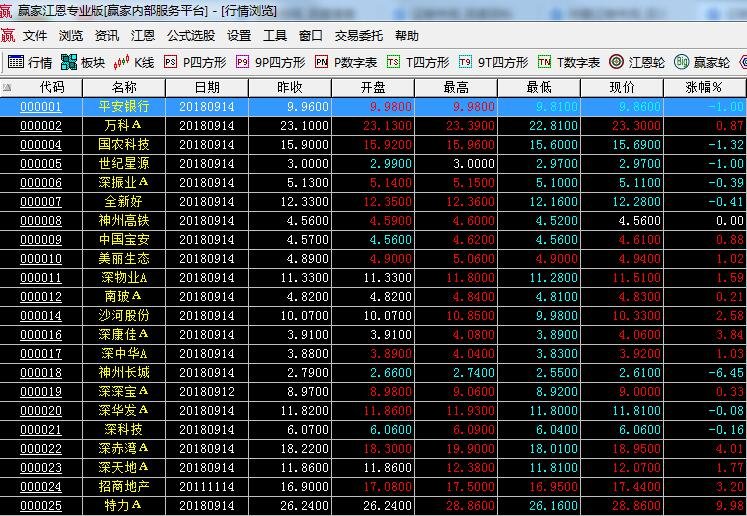
Task: Select the 南玻A name cell
Action: 123,296
